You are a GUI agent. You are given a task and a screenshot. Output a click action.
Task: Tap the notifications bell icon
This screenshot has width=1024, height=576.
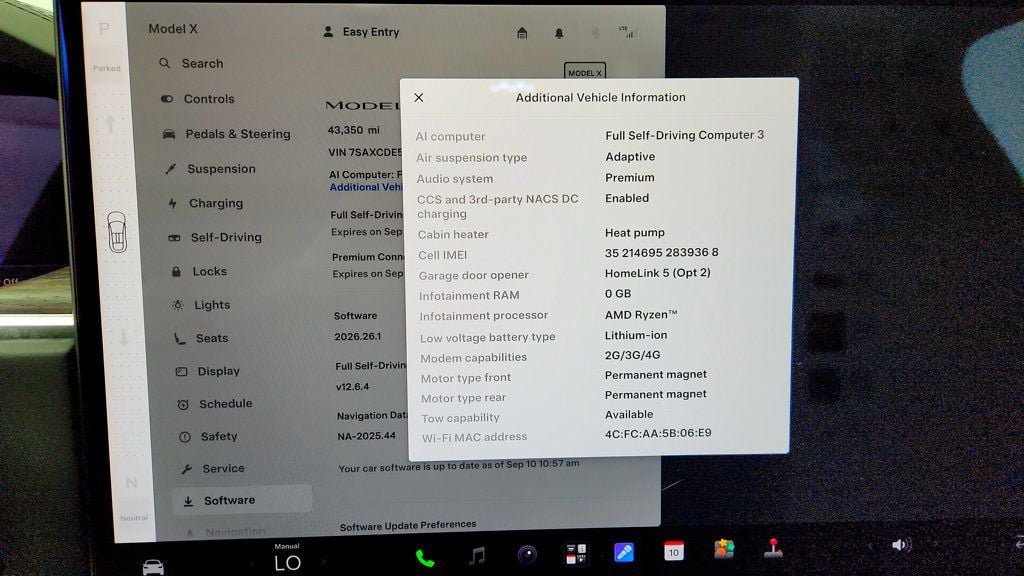pyautogui.click(x=559, y=33)
